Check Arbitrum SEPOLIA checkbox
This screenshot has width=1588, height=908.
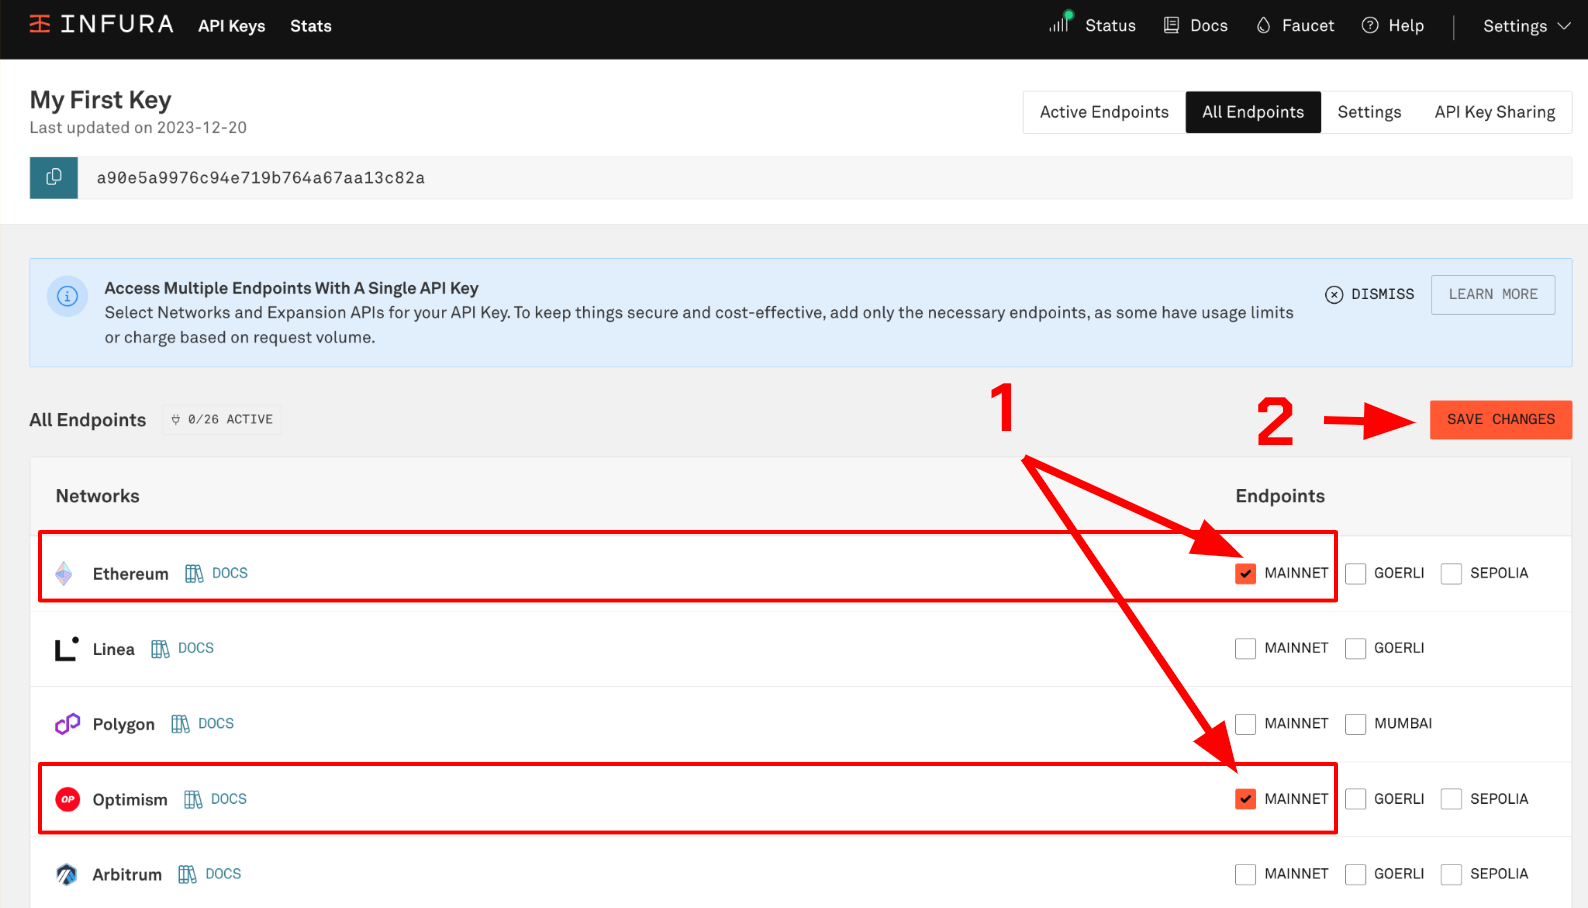[x=1451, y=874]
